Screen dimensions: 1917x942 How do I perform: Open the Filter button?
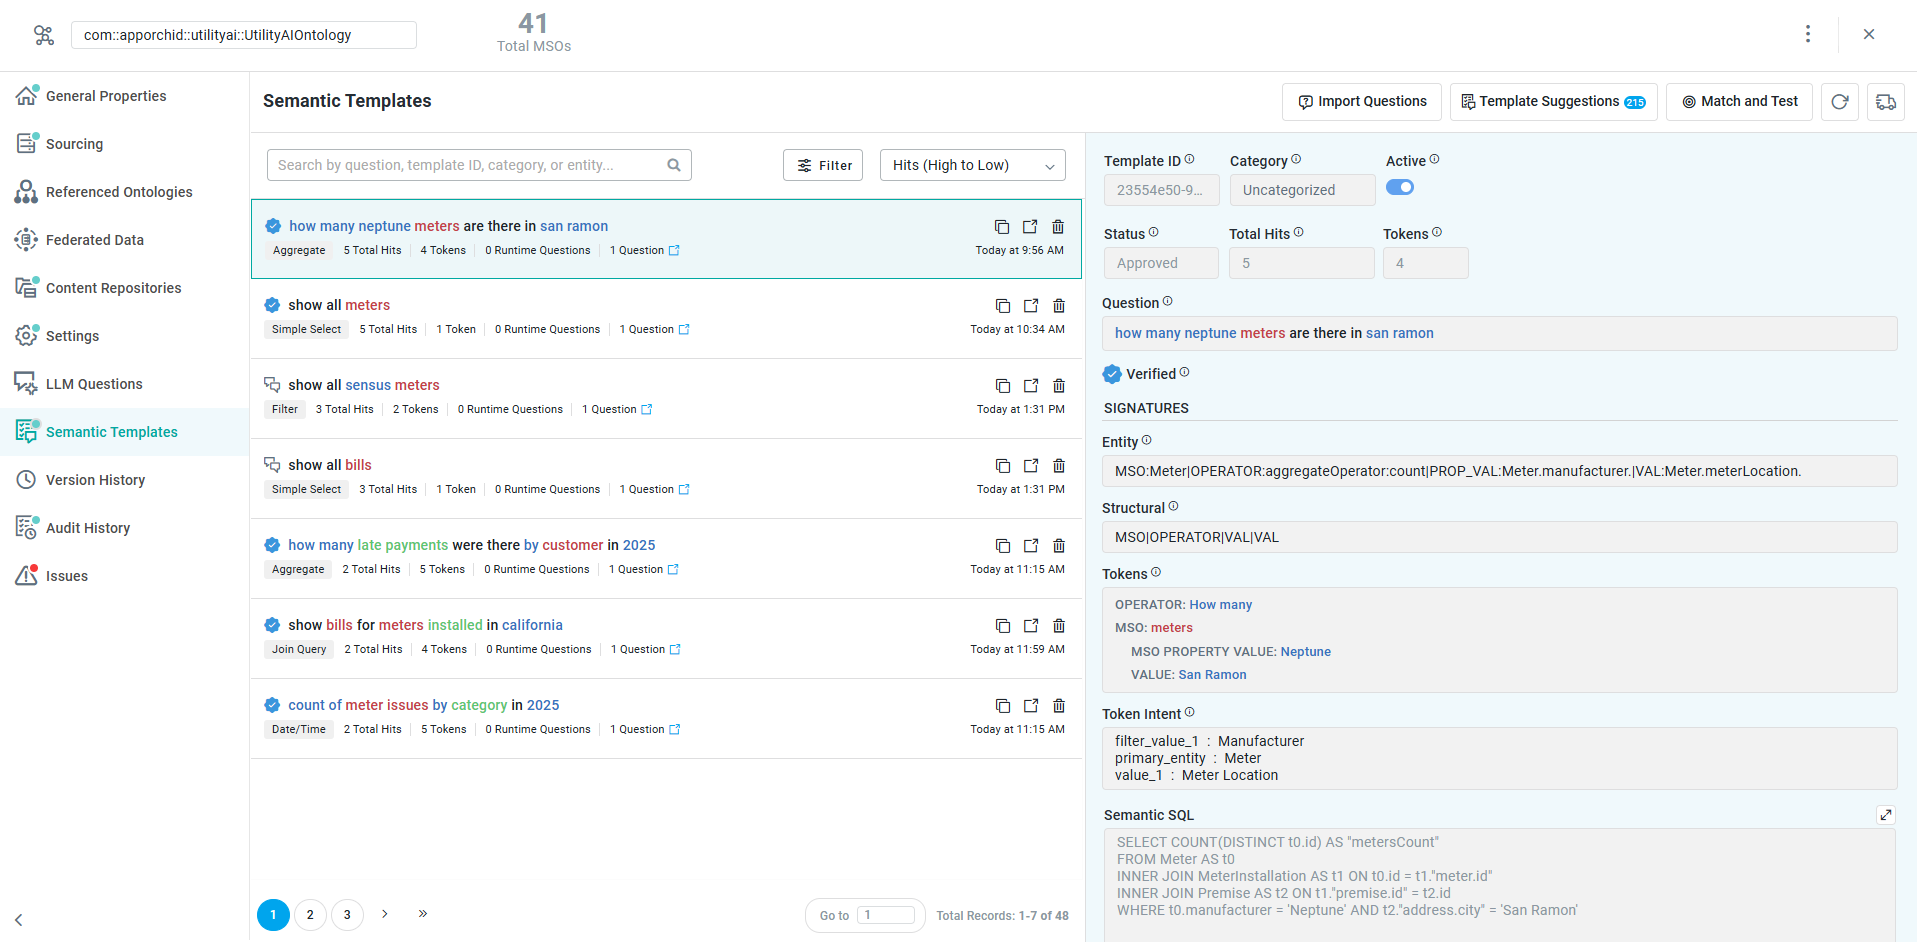[x=823, y=165]
